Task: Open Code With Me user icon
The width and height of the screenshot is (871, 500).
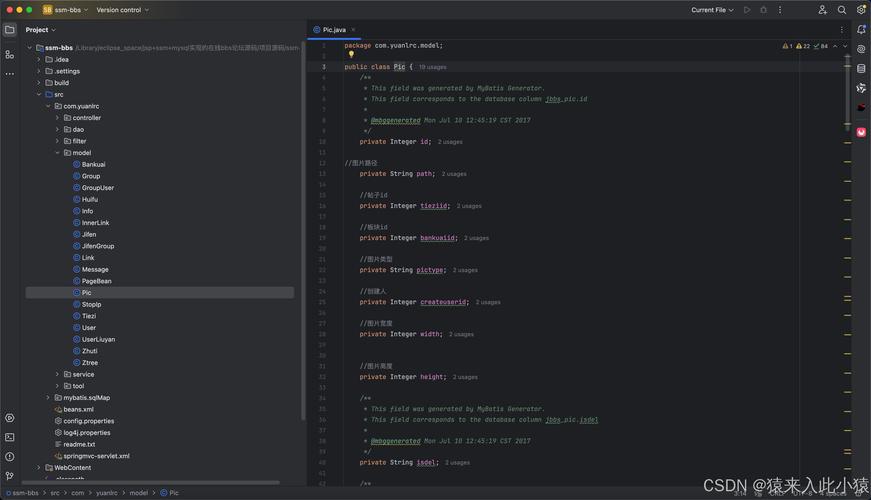Action: point(823,10)
